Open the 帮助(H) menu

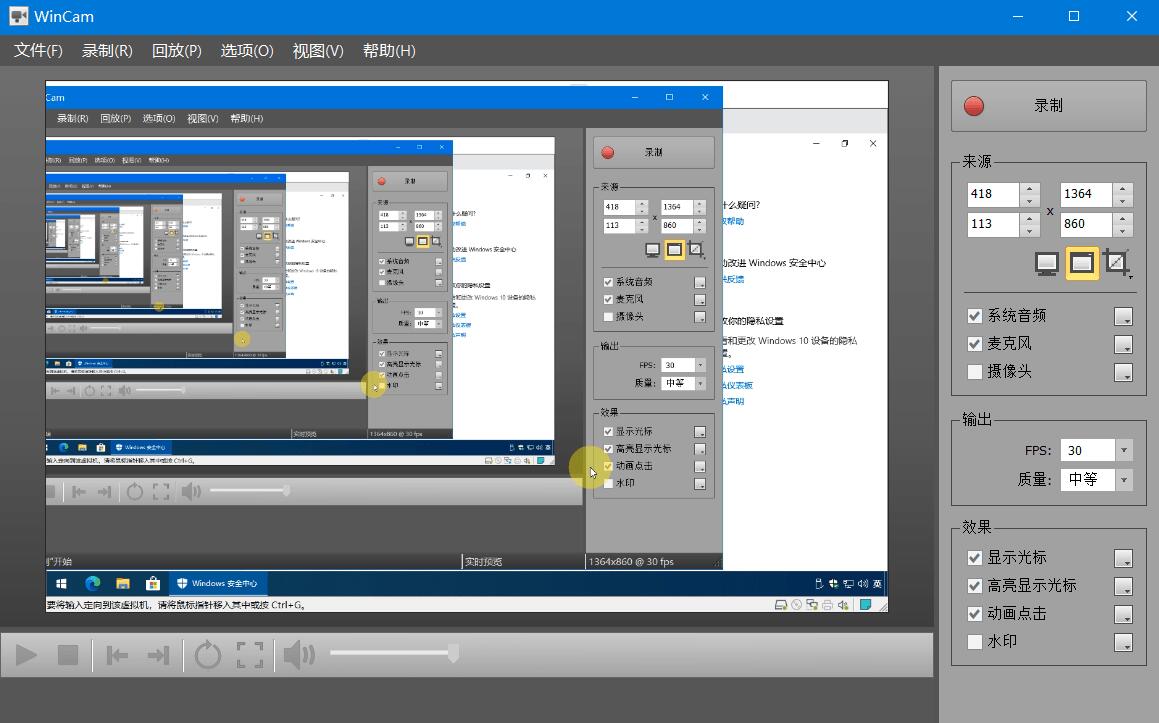tap(389, 50)
